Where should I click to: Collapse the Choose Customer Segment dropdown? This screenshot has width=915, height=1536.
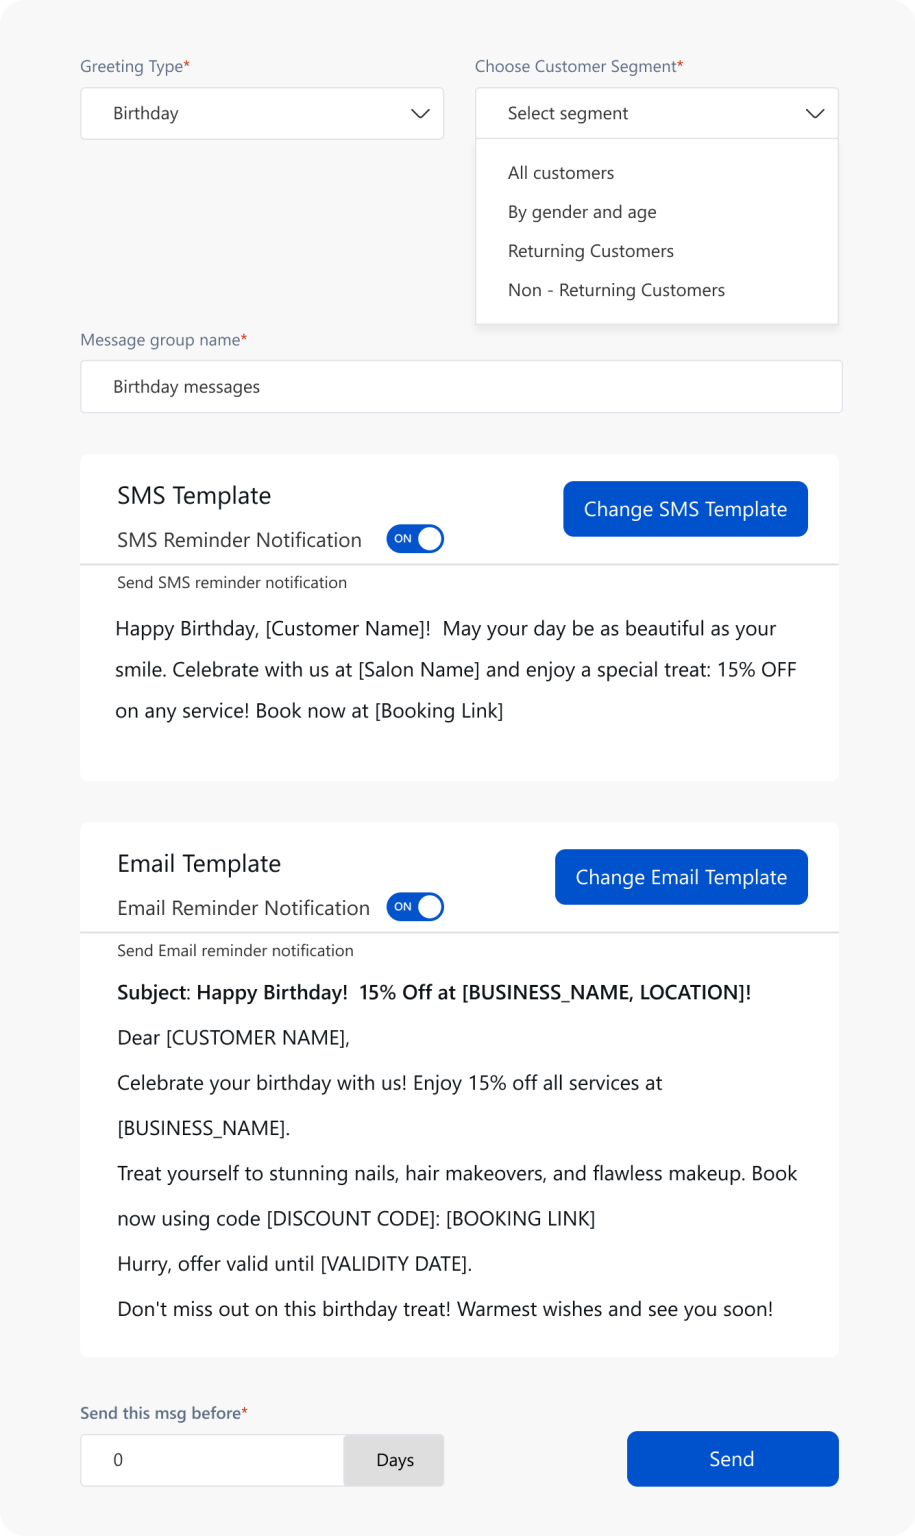pos(814,113)
